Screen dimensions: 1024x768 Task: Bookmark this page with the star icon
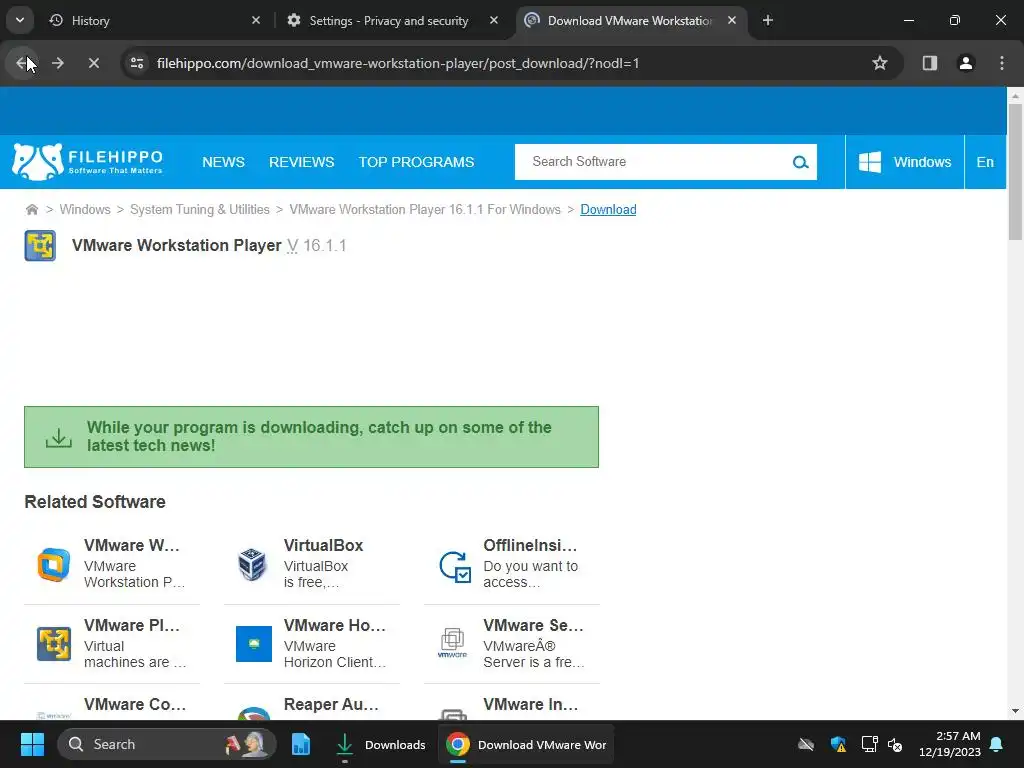pos(880,63)
